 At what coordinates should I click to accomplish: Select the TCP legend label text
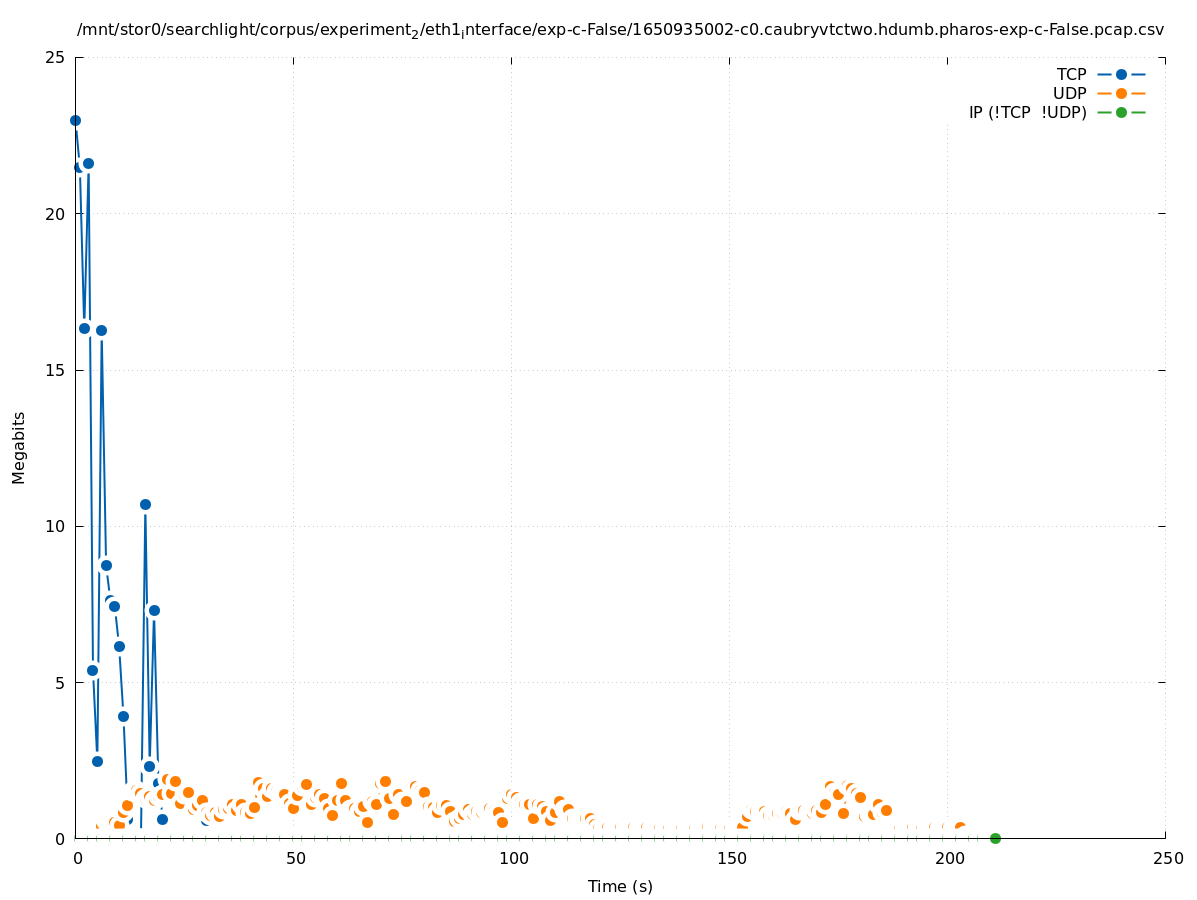click(x=1071, y=74)
